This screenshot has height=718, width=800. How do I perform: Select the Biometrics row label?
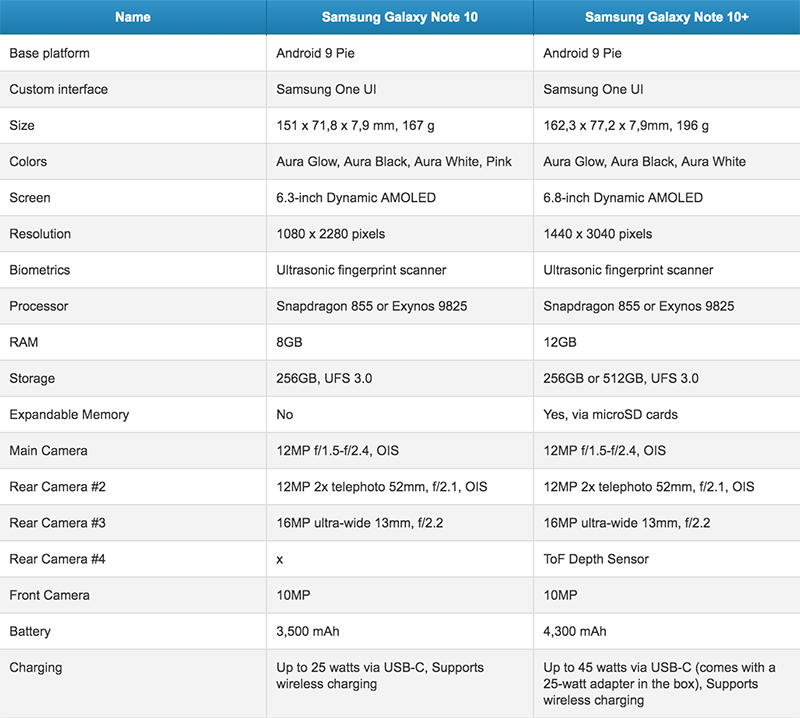click(x=40, y=269)
